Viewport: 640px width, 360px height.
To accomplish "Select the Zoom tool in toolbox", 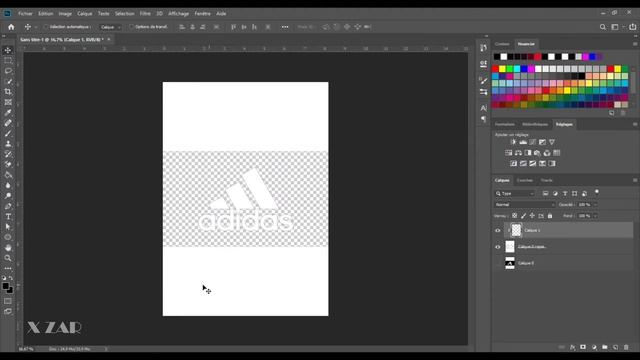I will click(8, 258).
